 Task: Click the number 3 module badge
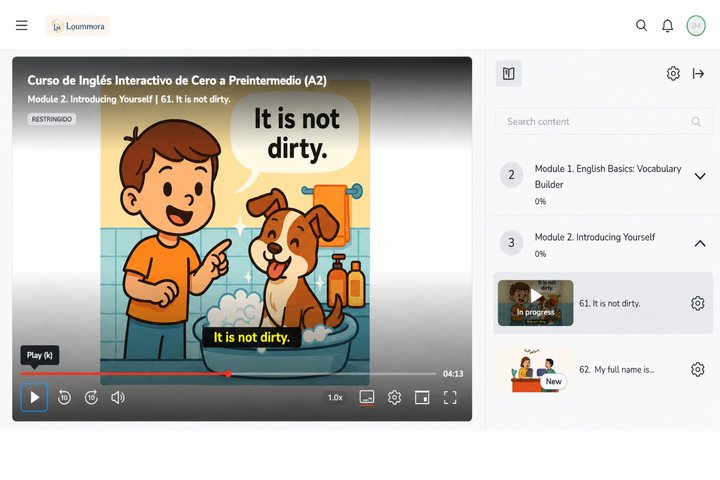tap(511, 243)
